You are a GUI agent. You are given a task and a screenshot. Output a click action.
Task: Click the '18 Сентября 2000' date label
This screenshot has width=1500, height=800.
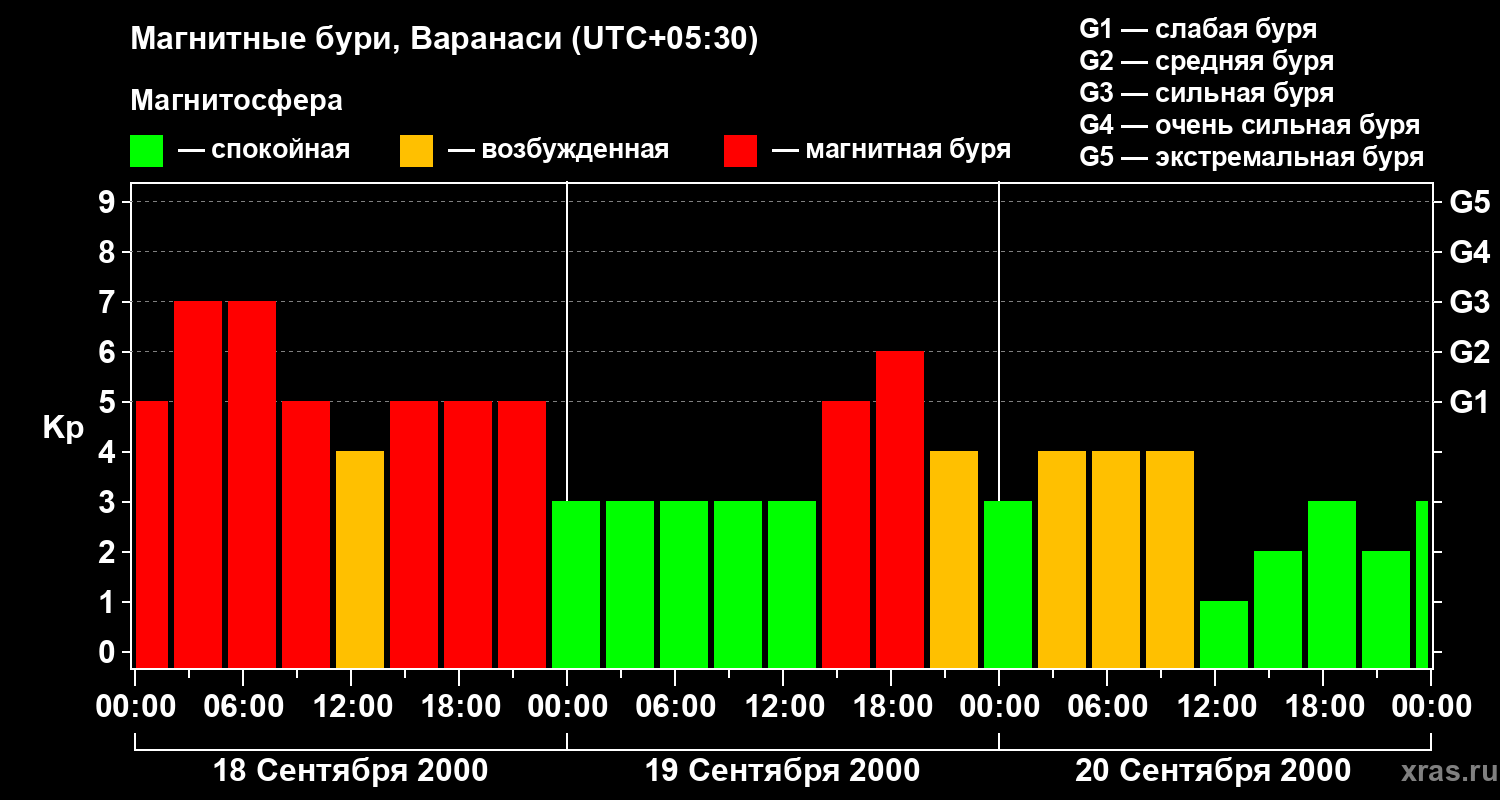pos(351,771)
